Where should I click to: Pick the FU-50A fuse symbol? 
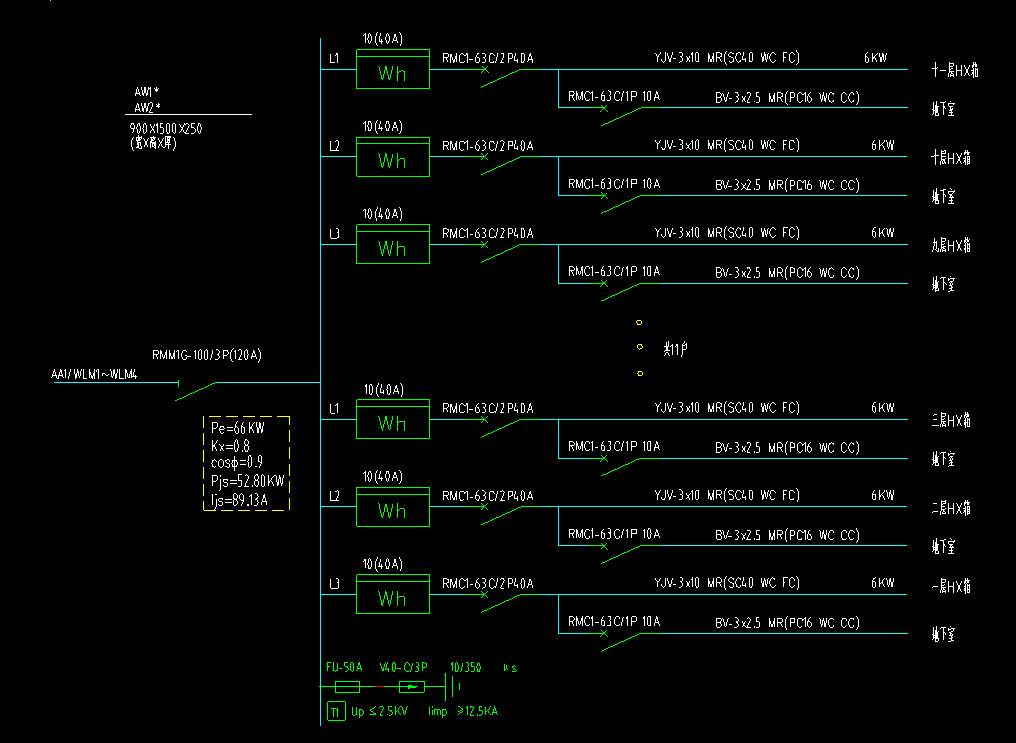[x=347, y=687]
